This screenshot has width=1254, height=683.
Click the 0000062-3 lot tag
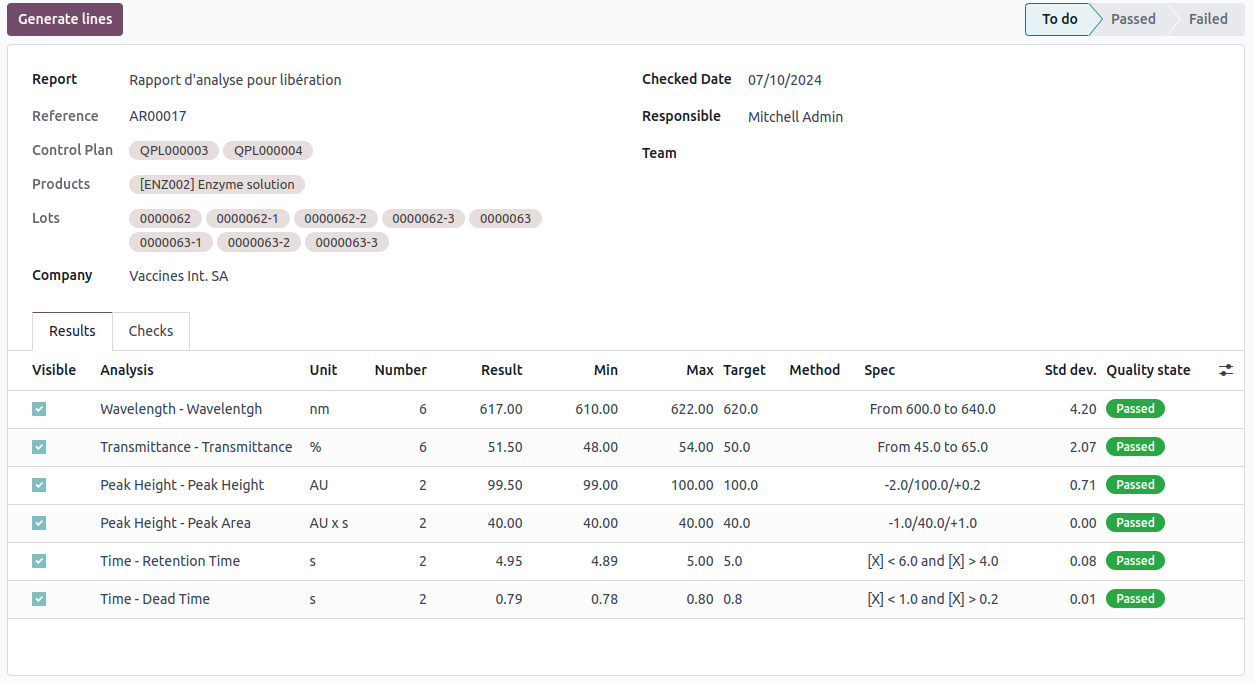(x=423, y=219)
